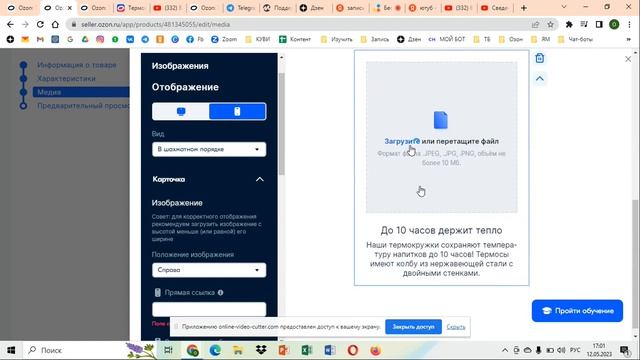Close the editor with X icon
The image size is (640, 360).
(628, 59)
